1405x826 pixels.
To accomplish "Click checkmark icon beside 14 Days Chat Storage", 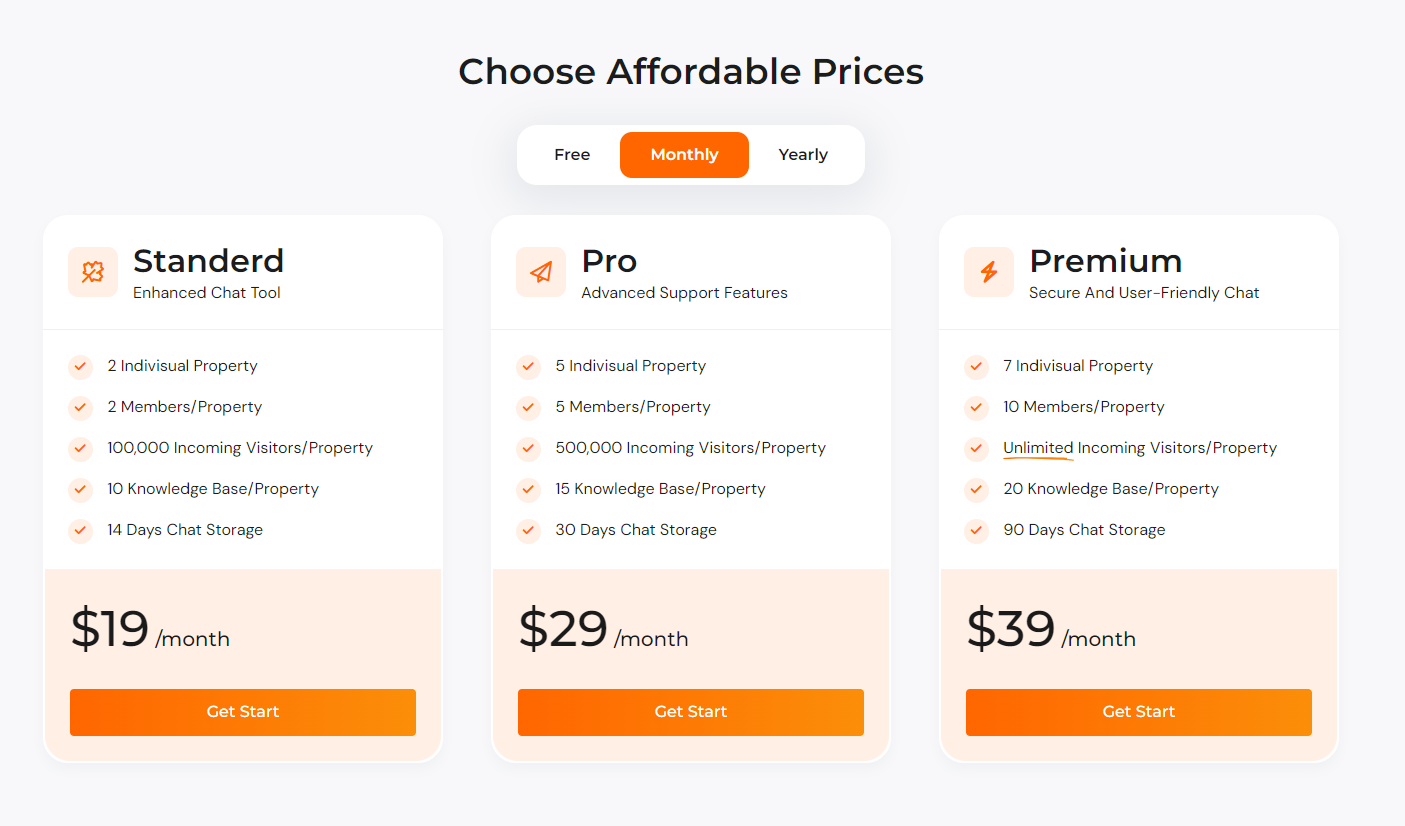I will point(80,531).
